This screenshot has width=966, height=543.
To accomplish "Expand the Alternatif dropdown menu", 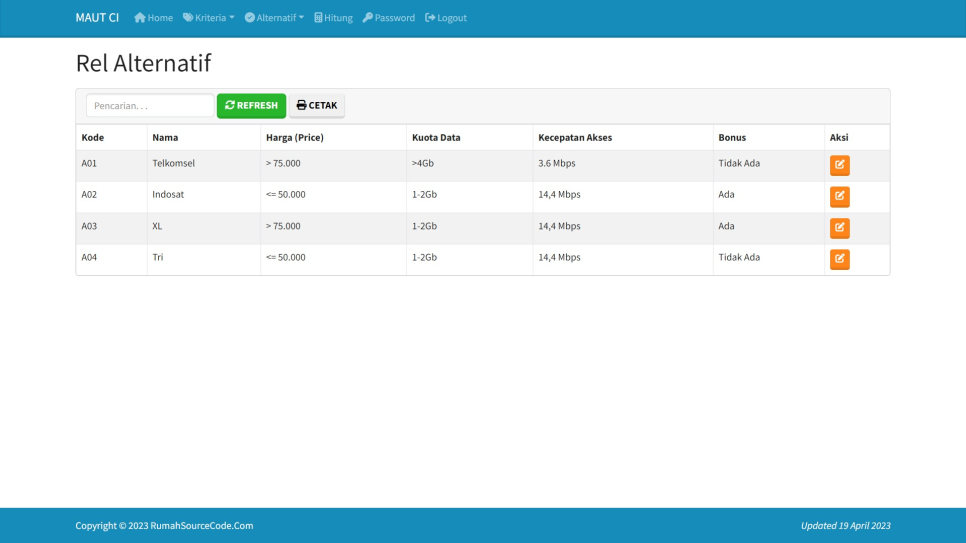I will click(x=274, y=18).
